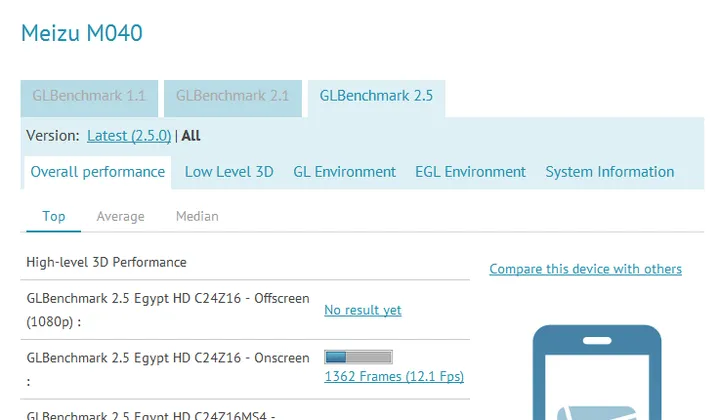Click the Egypt HD Onscreen progress bar

(x=358, y=357)
